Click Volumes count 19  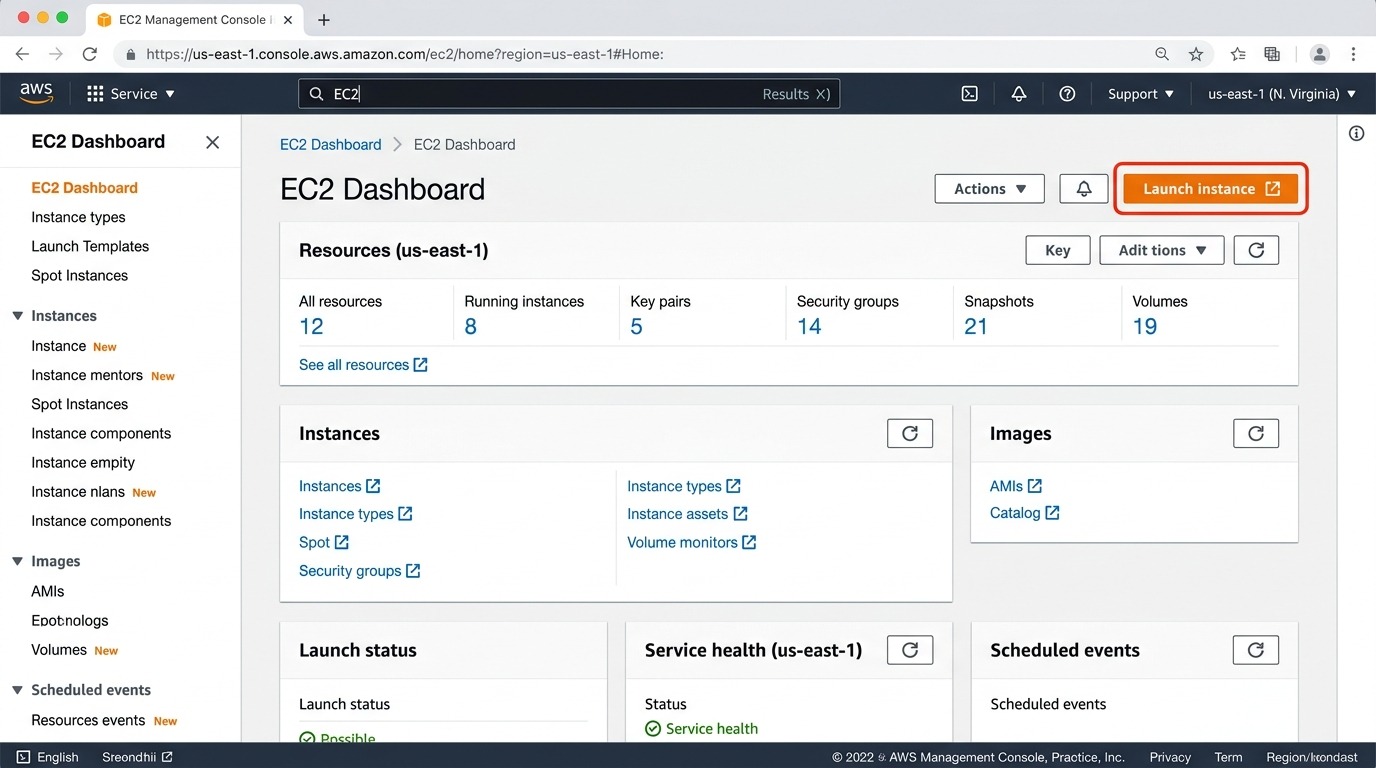point(1145,327)
